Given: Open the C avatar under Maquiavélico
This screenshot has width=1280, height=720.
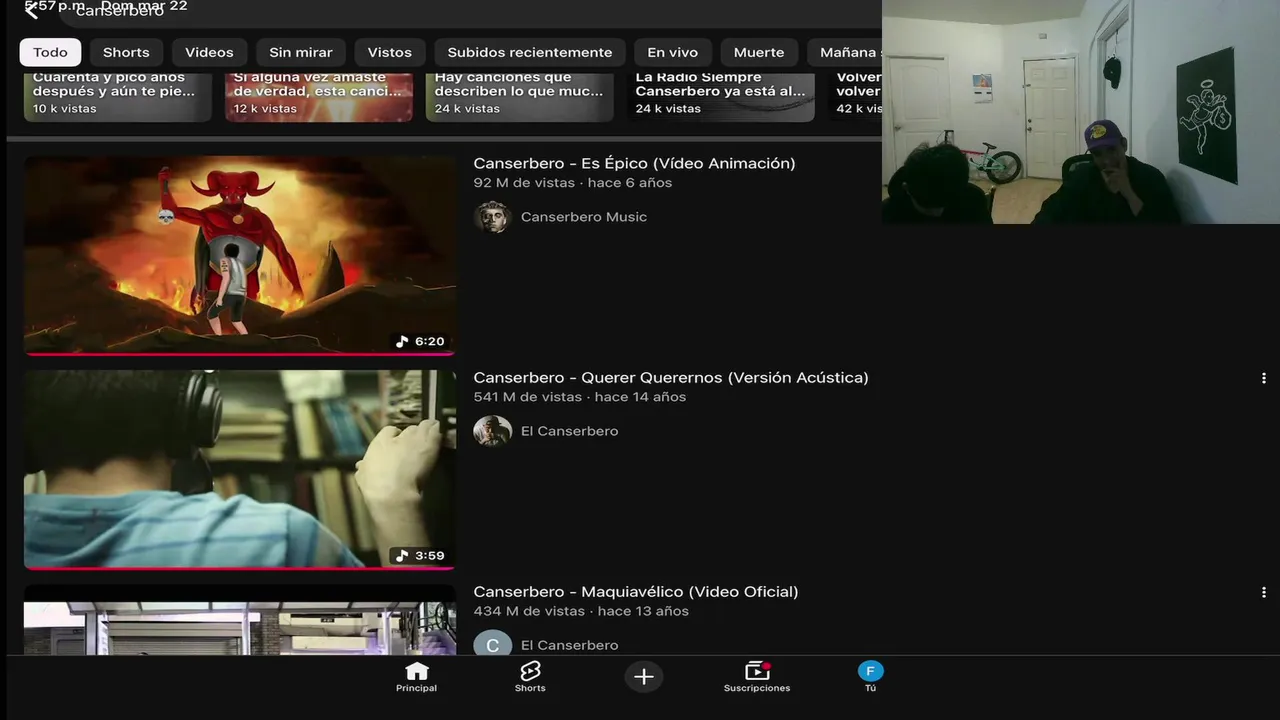Looking at the screenshot, I should pyautogui.click(x=492, y=644).
